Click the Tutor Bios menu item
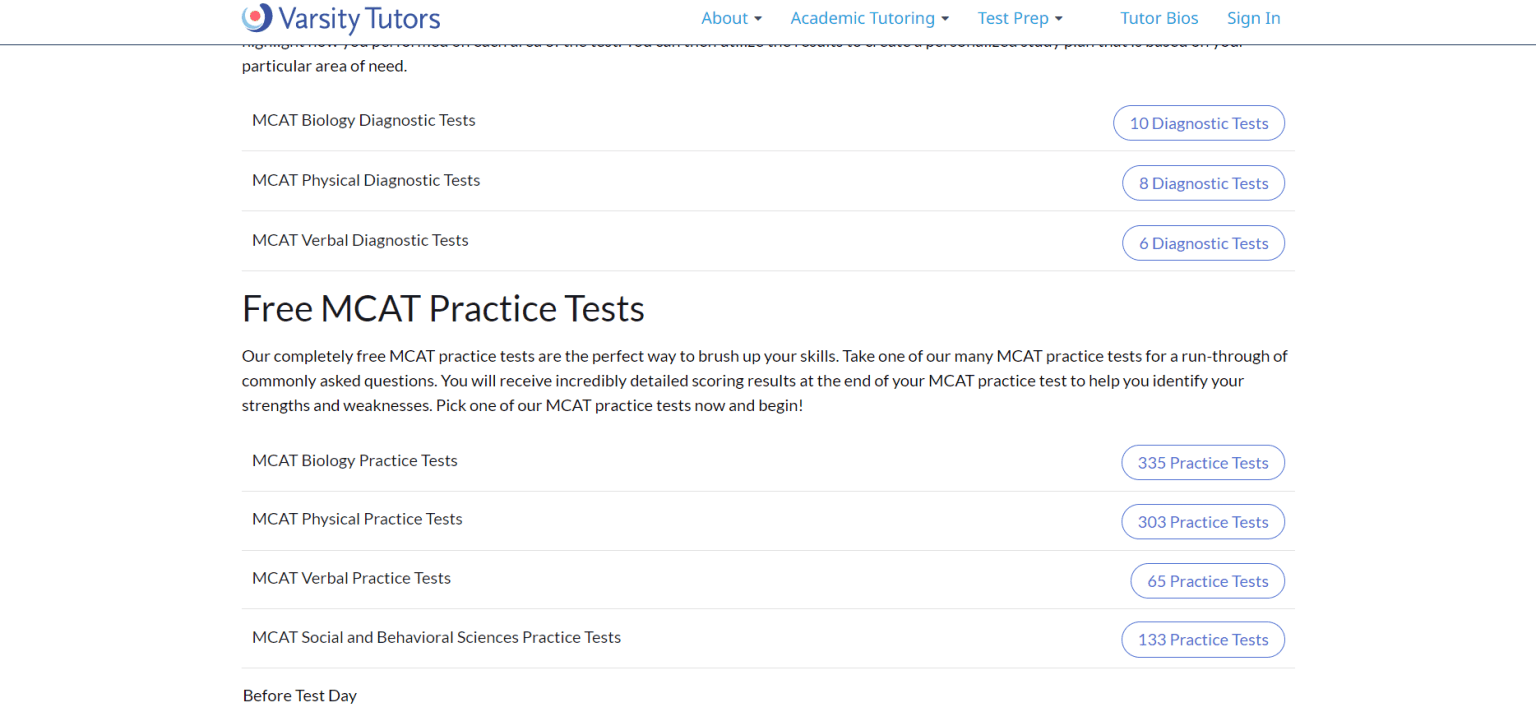The width and height of the screenshot is (1536, 721). click(x=1159, y=18)
